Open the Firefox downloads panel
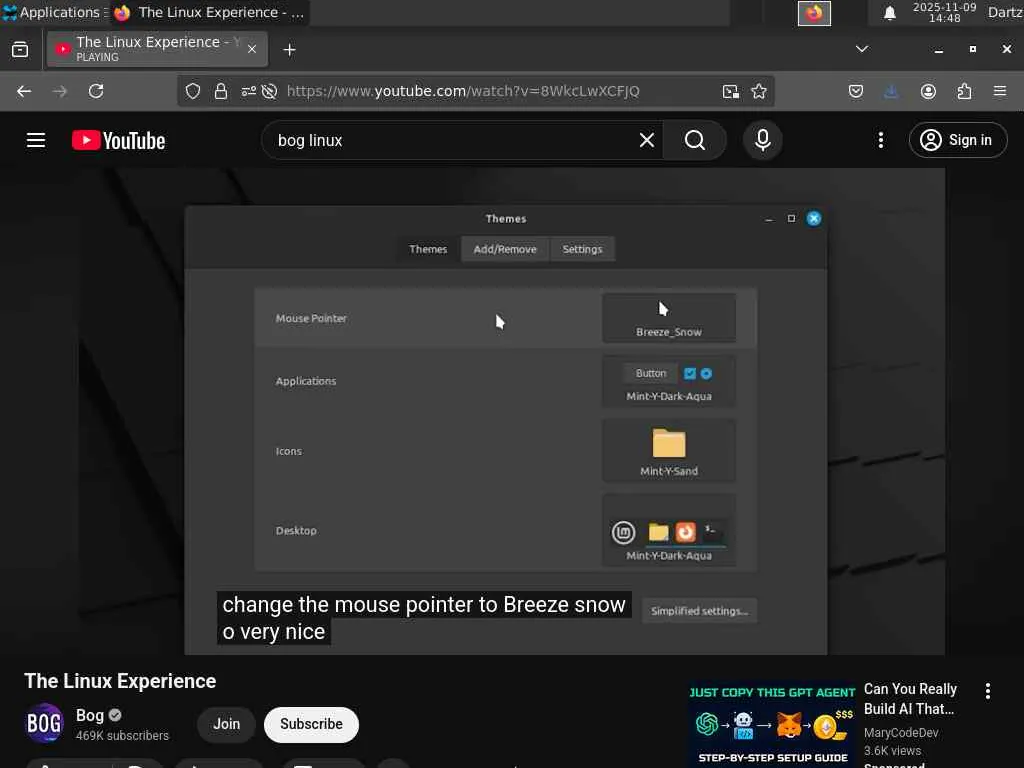 [891, 91]
